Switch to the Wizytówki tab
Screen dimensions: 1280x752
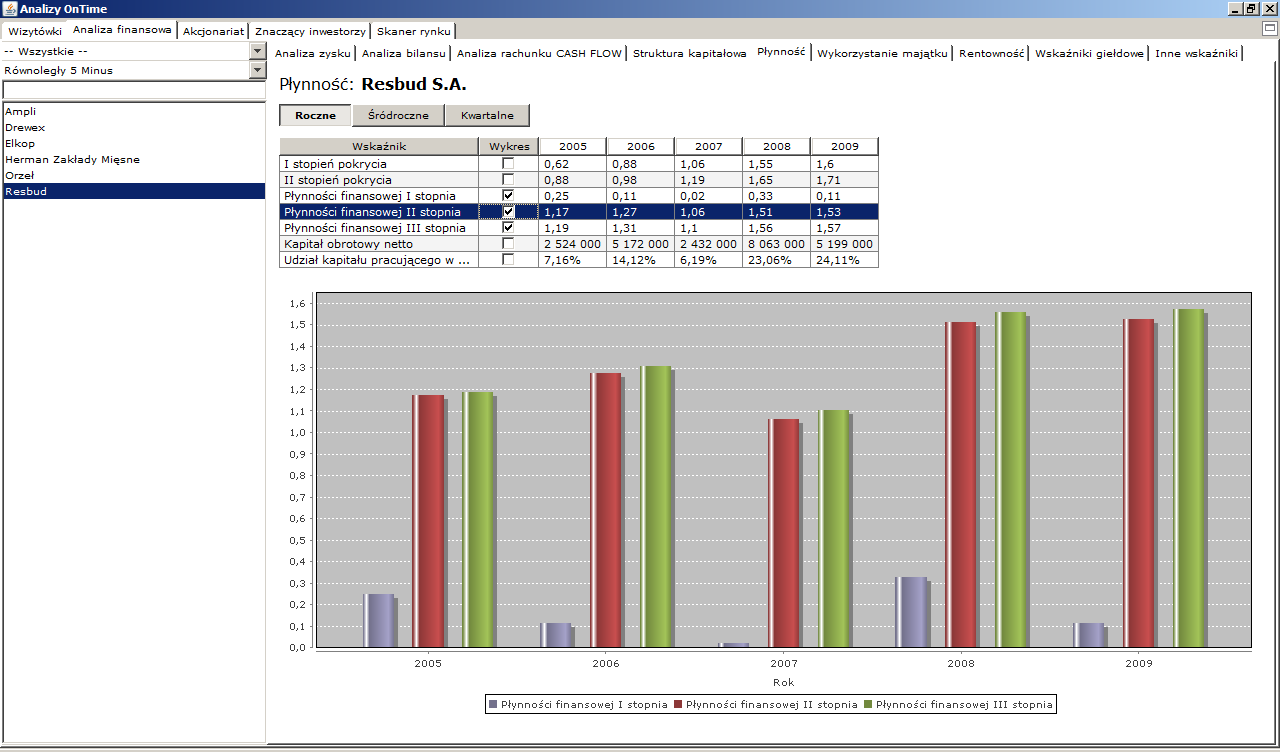coord(34,31)
